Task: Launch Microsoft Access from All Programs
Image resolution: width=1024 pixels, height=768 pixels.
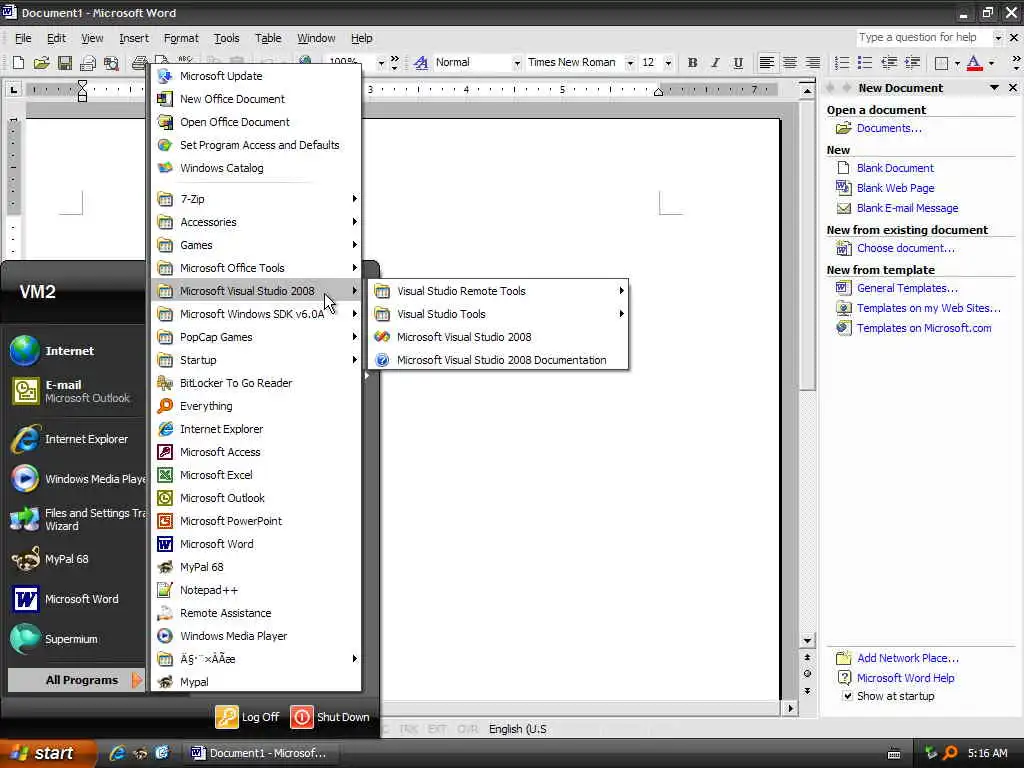Action: click(x=257, y=452)
